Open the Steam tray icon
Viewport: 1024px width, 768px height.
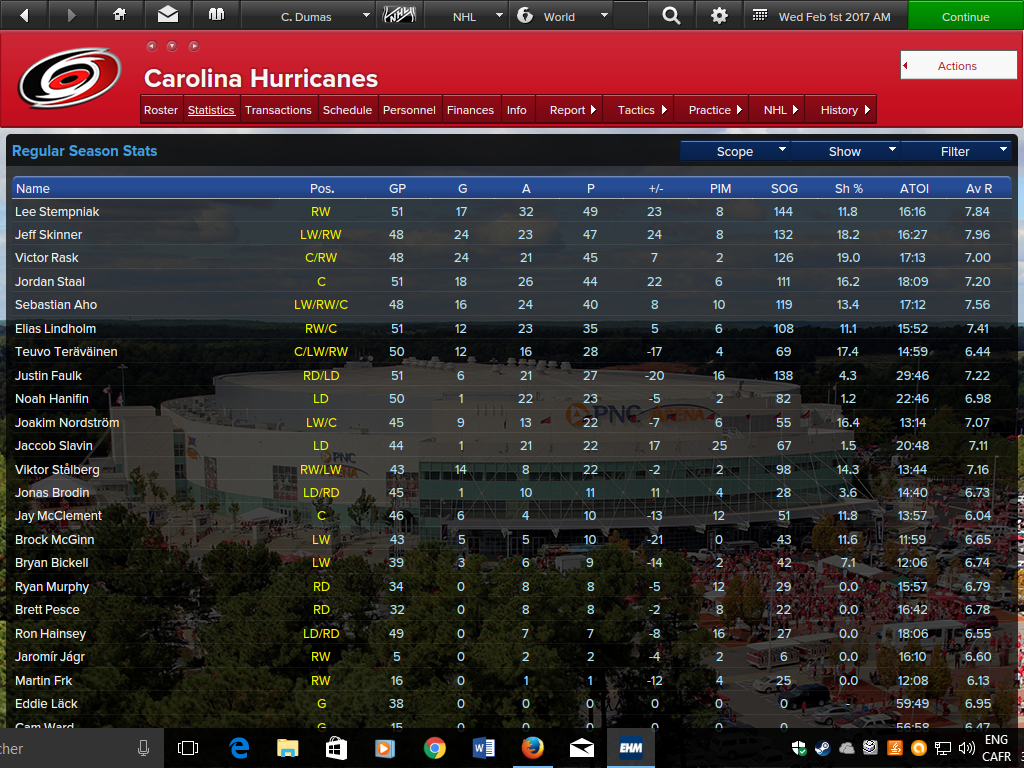pos(822,748)
